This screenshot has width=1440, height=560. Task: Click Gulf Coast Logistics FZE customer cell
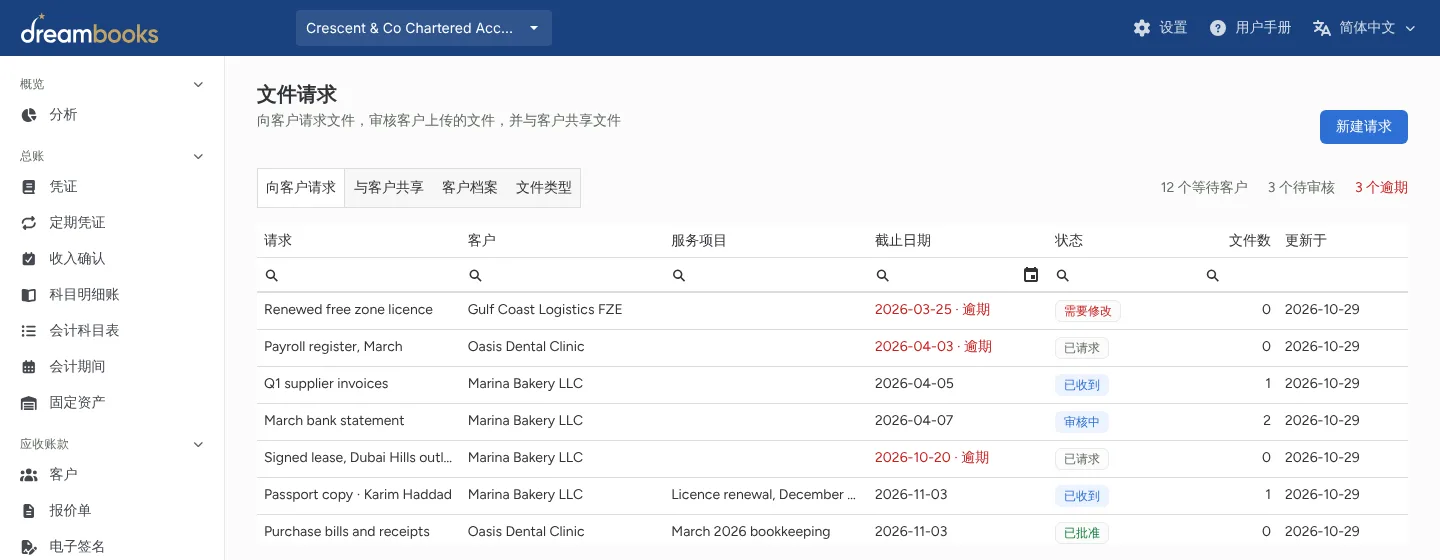pos(545,310)
